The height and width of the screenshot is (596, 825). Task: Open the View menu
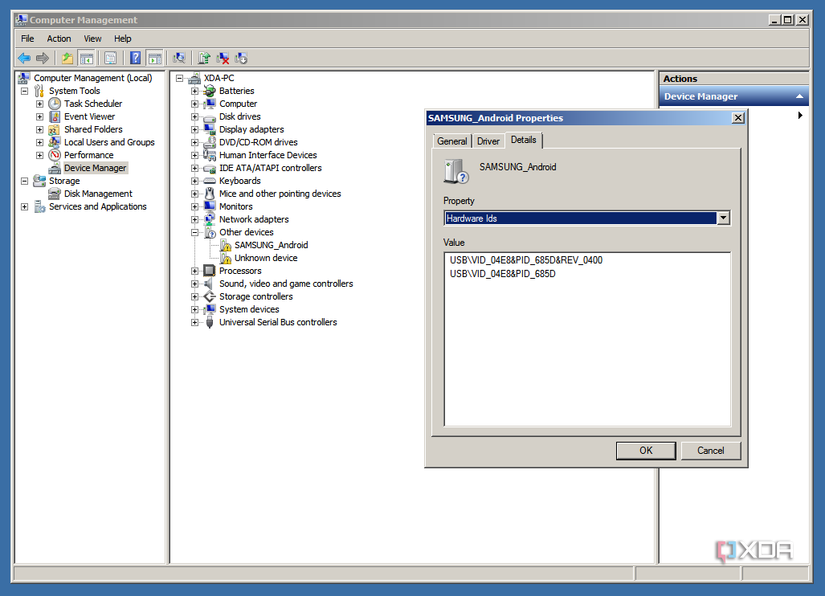93,38
